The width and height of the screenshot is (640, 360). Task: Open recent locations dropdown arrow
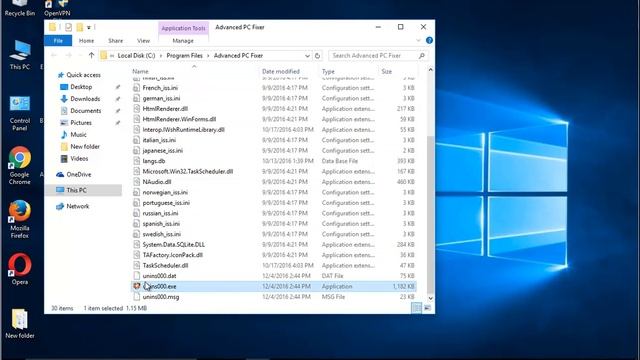(80, 56)
